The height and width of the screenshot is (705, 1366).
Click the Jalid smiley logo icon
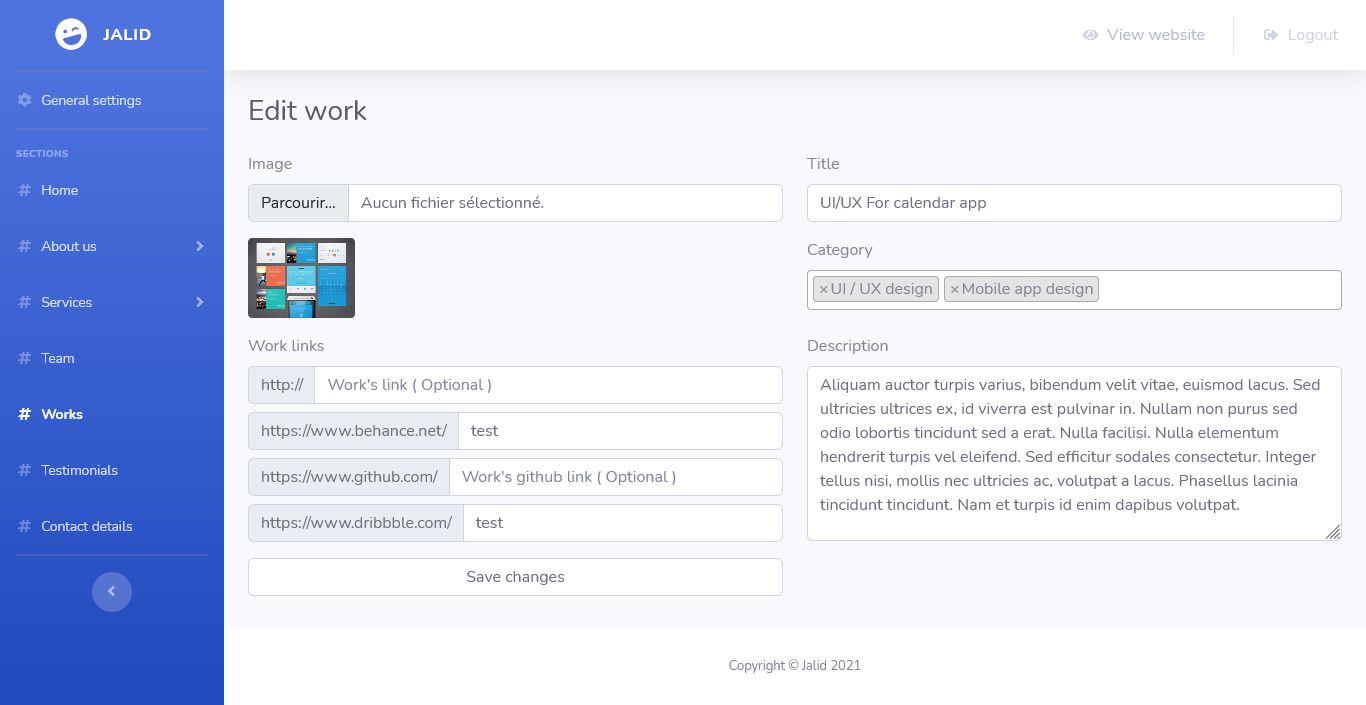(71, 34)
